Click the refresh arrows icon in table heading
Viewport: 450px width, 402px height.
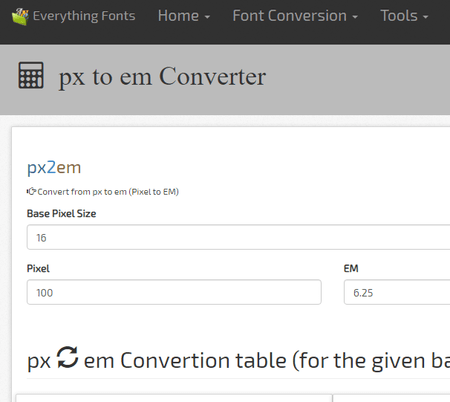point(67,357)
